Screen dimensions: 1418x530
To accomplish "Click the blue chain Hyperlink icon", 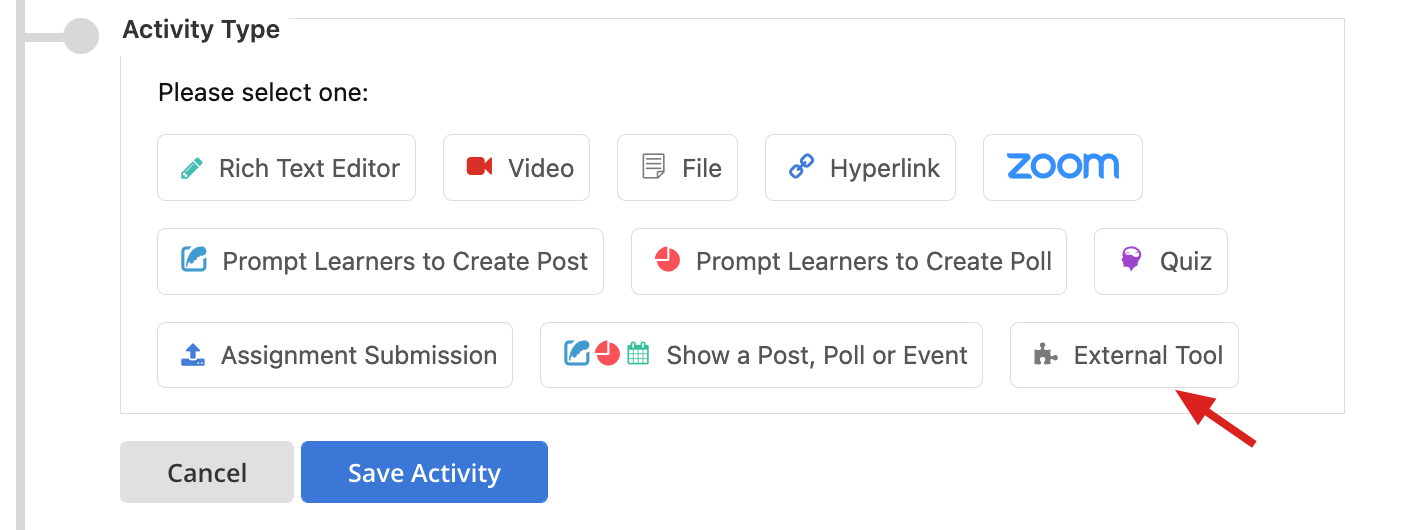I will click(x=802, y=168).
